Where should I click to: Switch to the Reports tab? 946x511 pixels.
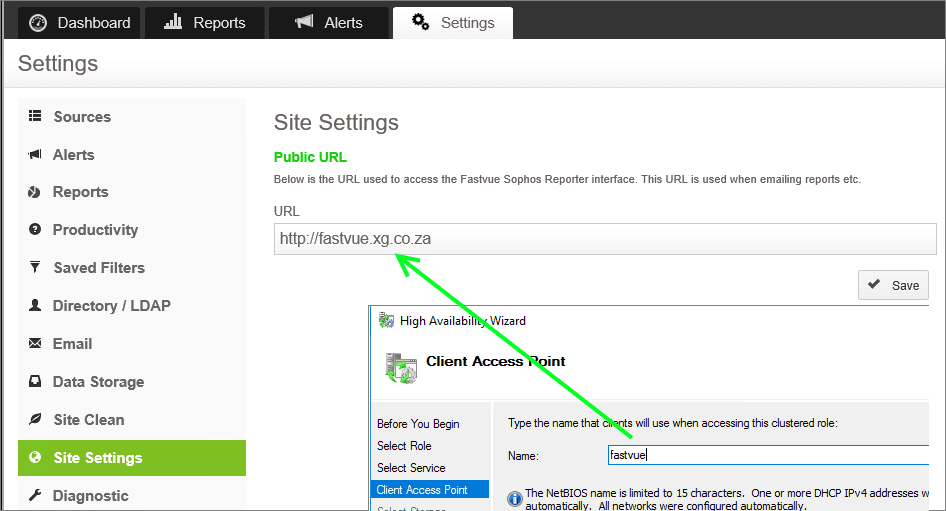tap(205, 23)
